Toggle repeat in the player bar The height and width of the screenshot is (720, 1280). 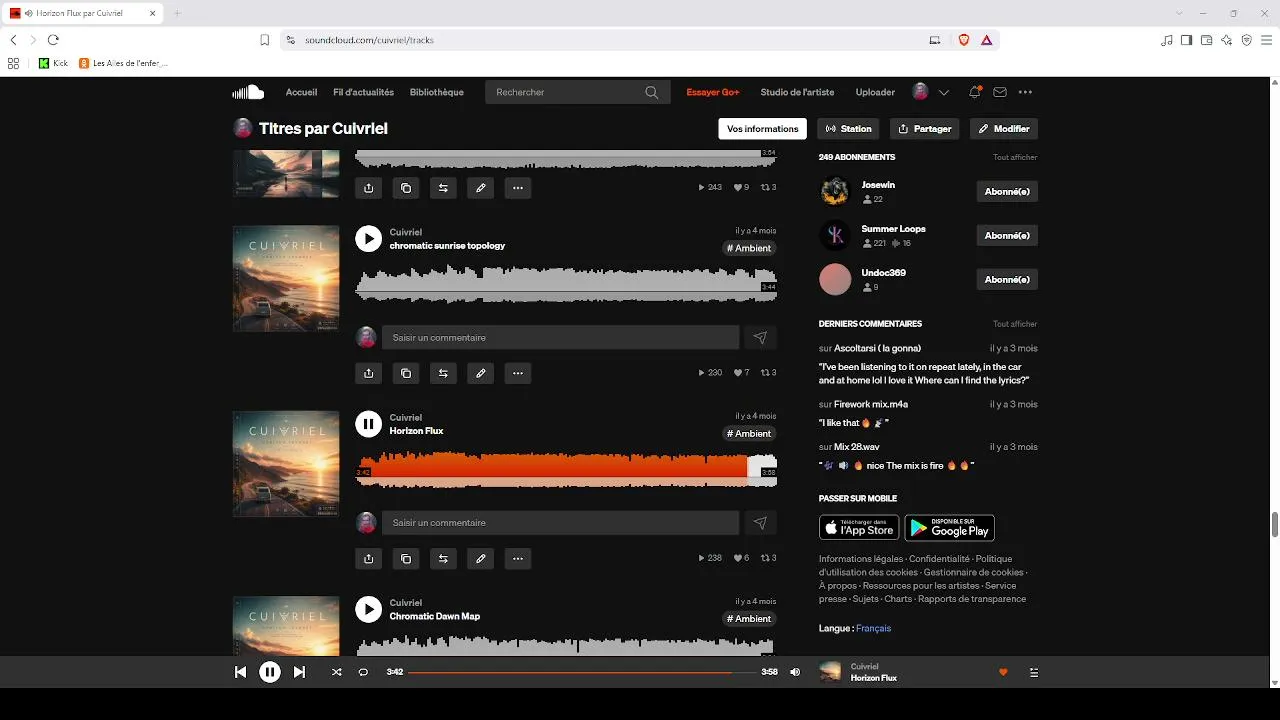[x=363, y=672]
